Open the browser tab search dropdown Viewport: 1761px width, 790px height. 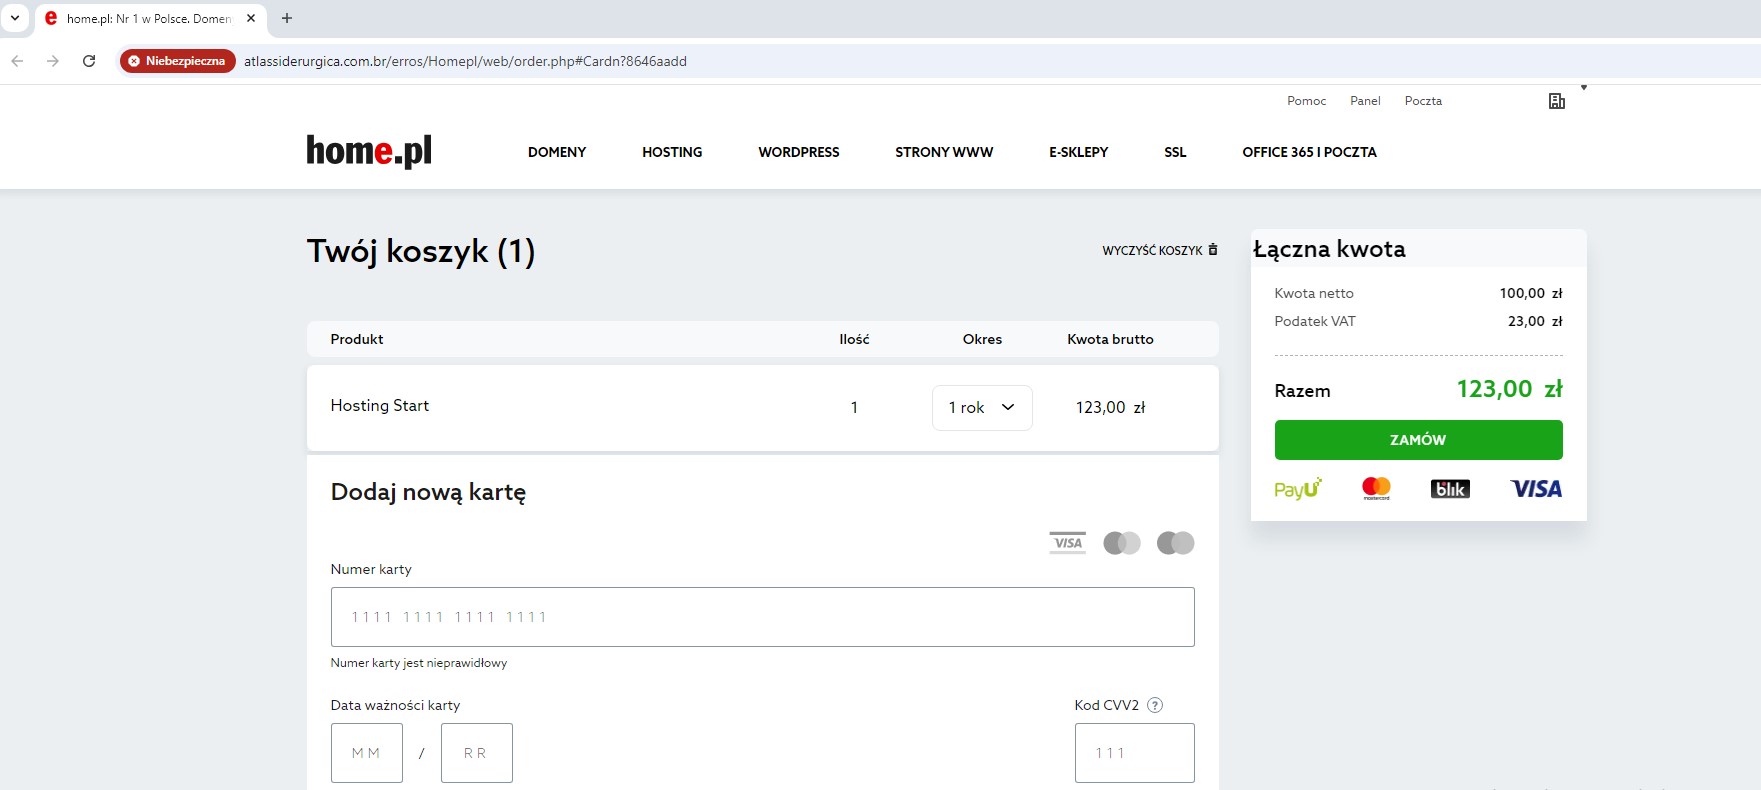tap(15, 18)
